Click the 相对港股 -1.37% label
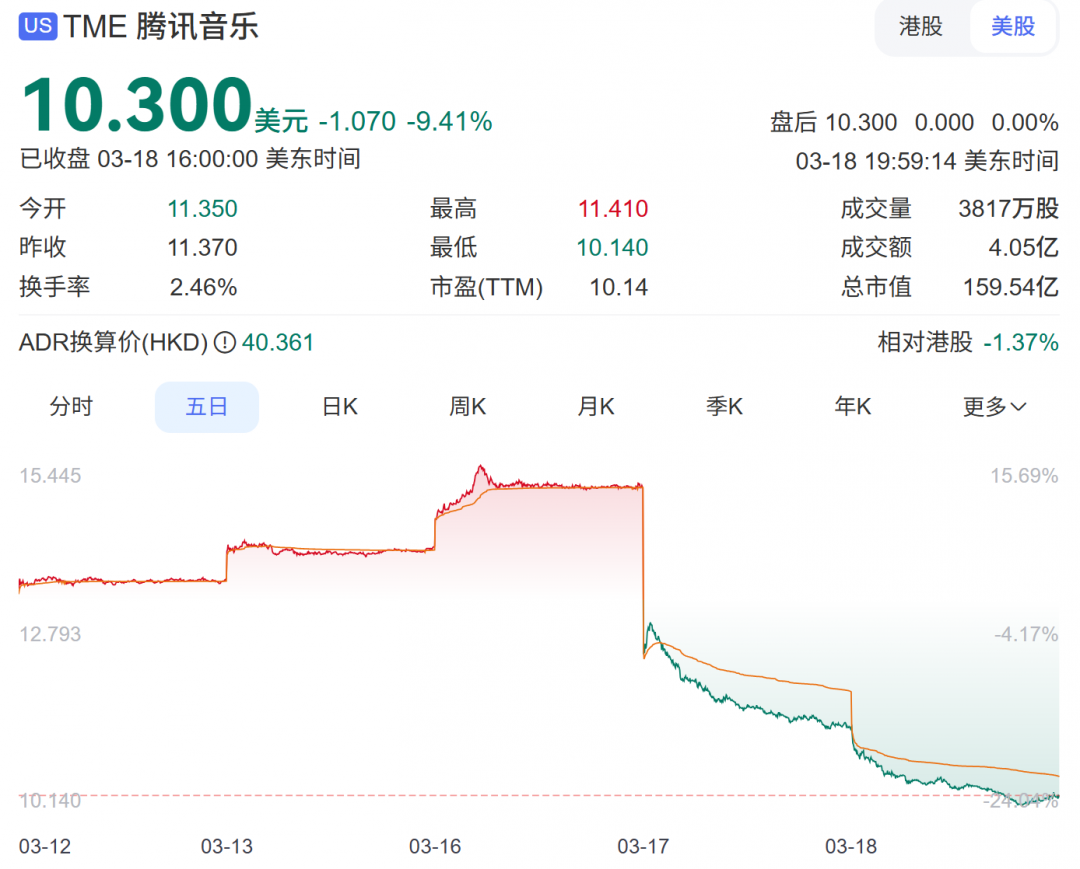 [968, 342]
